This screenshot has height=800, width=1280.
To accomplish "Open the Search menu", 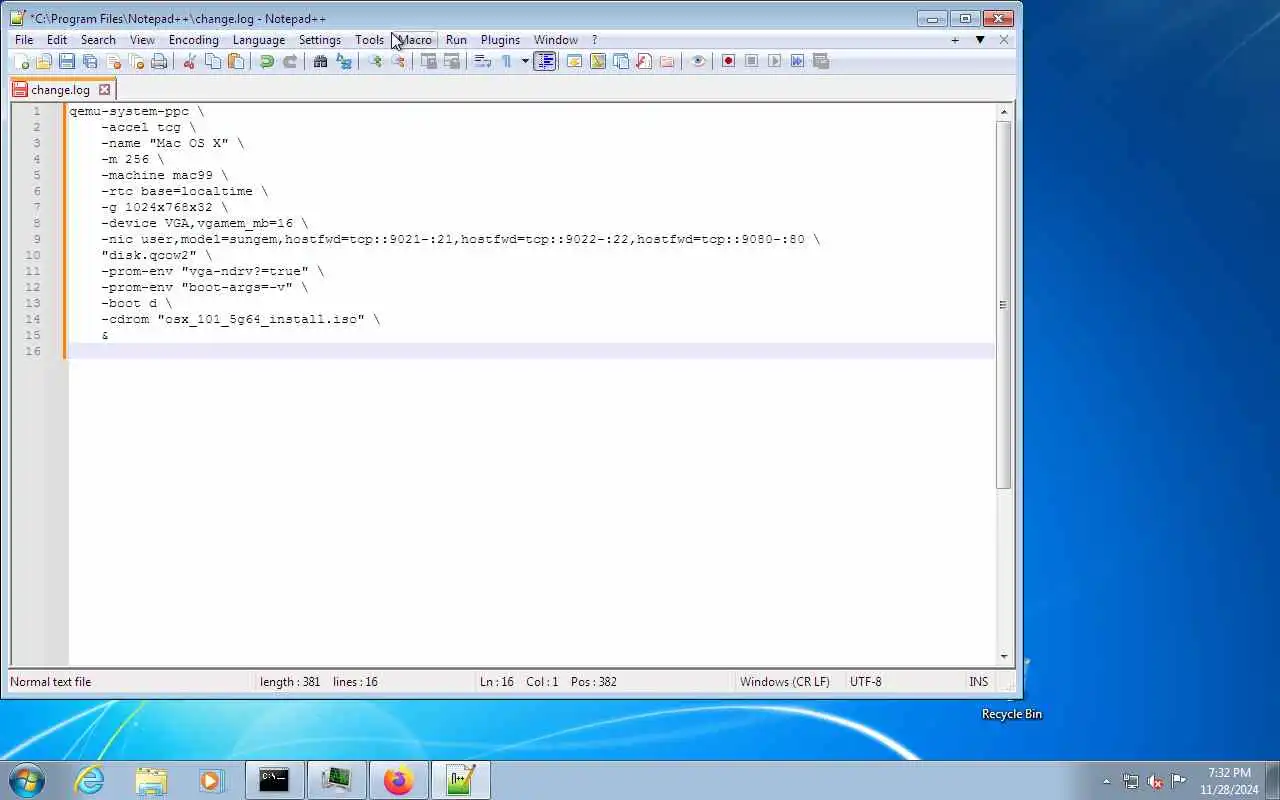I will tap(98, 40).
